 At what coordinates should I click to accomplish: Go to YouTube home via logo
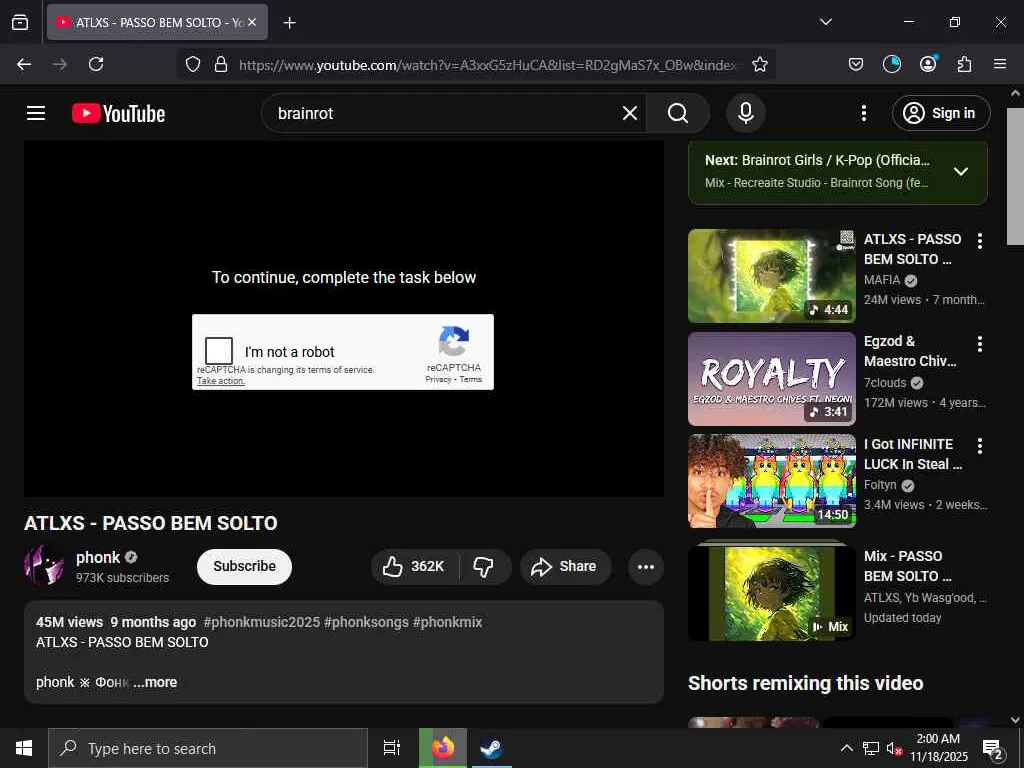click(x=118, y=114)
